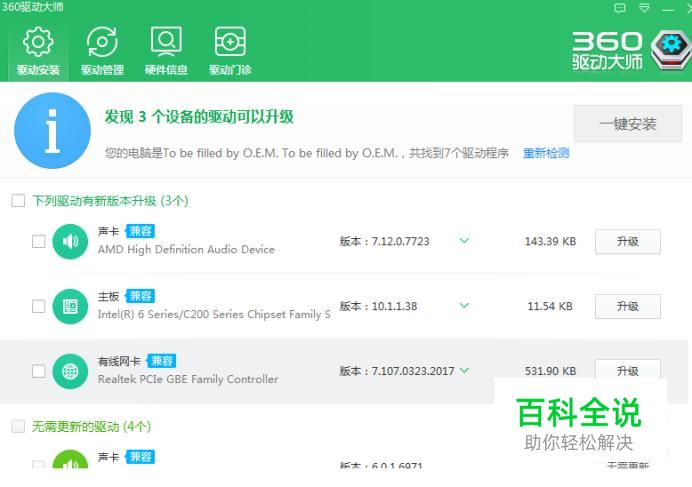Upgrade the AMD High Definition Audio driver
Screen dimensions: 692x487
[x=628, y=241]
